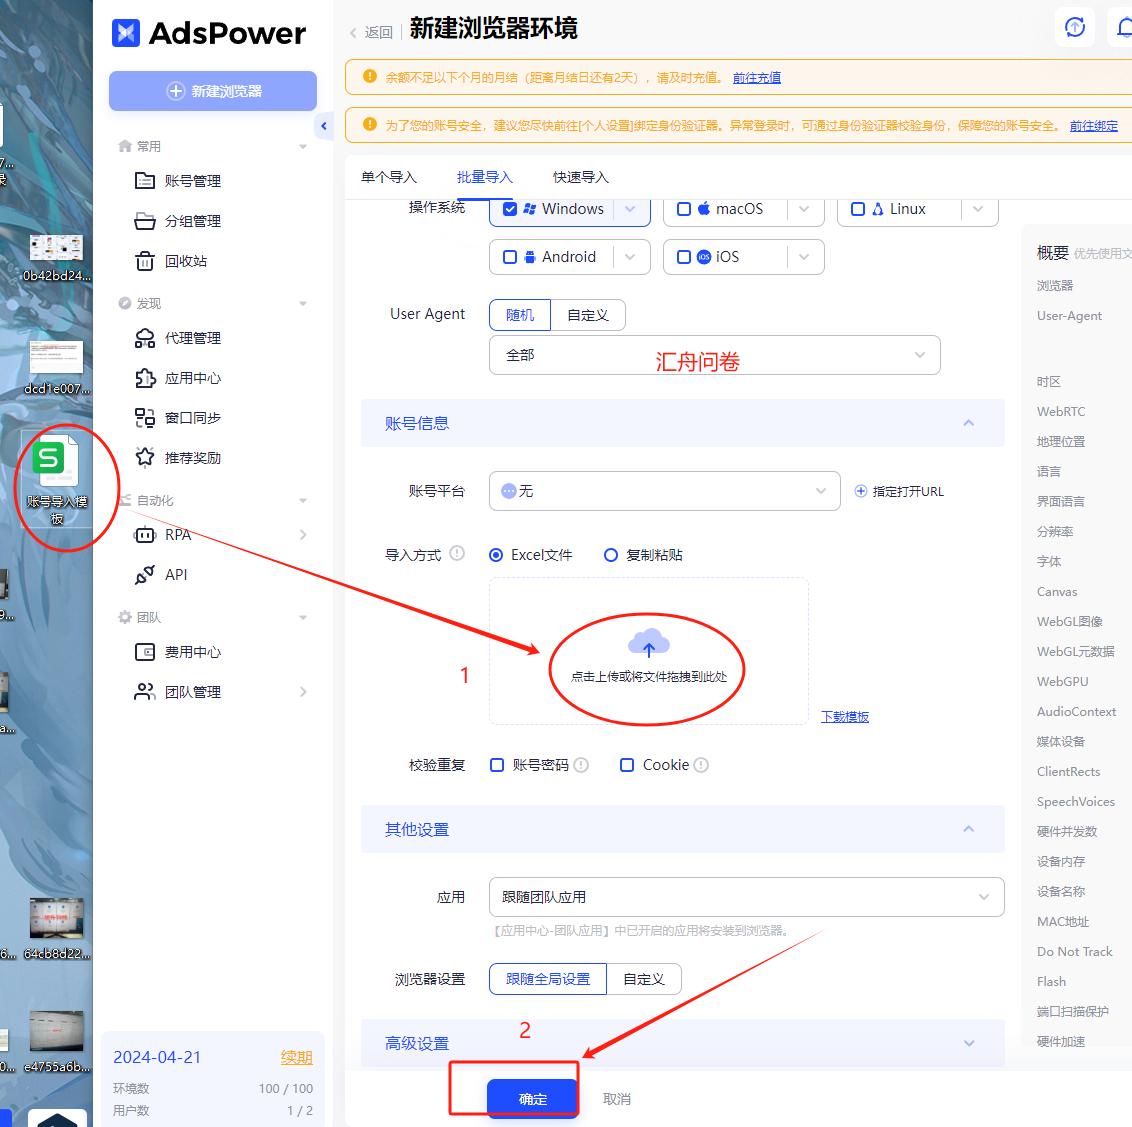The width and height of the screenshot is (1132, 1127).
Task: Select 随机 User Agent option
Action: tap(520, 315)
